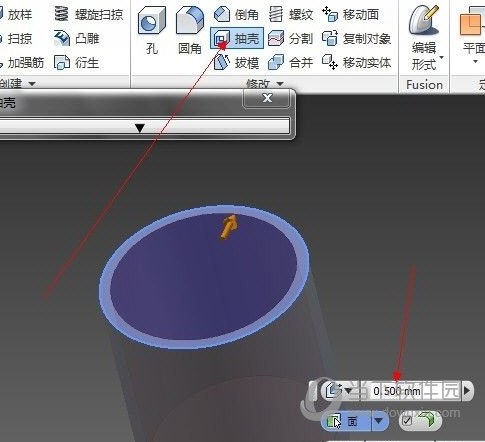Image resolution: width=485 pixels, height=442 pixels.
Task: Select the 复制对象 (Copy Object) tool
Action: tap(356, 38)
